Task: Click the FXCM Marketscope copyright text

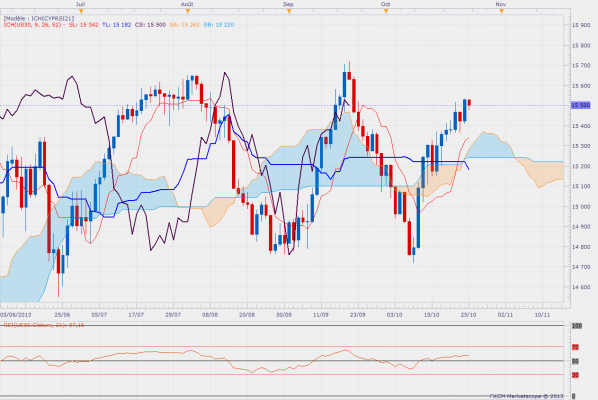Action: click(526, 396)
